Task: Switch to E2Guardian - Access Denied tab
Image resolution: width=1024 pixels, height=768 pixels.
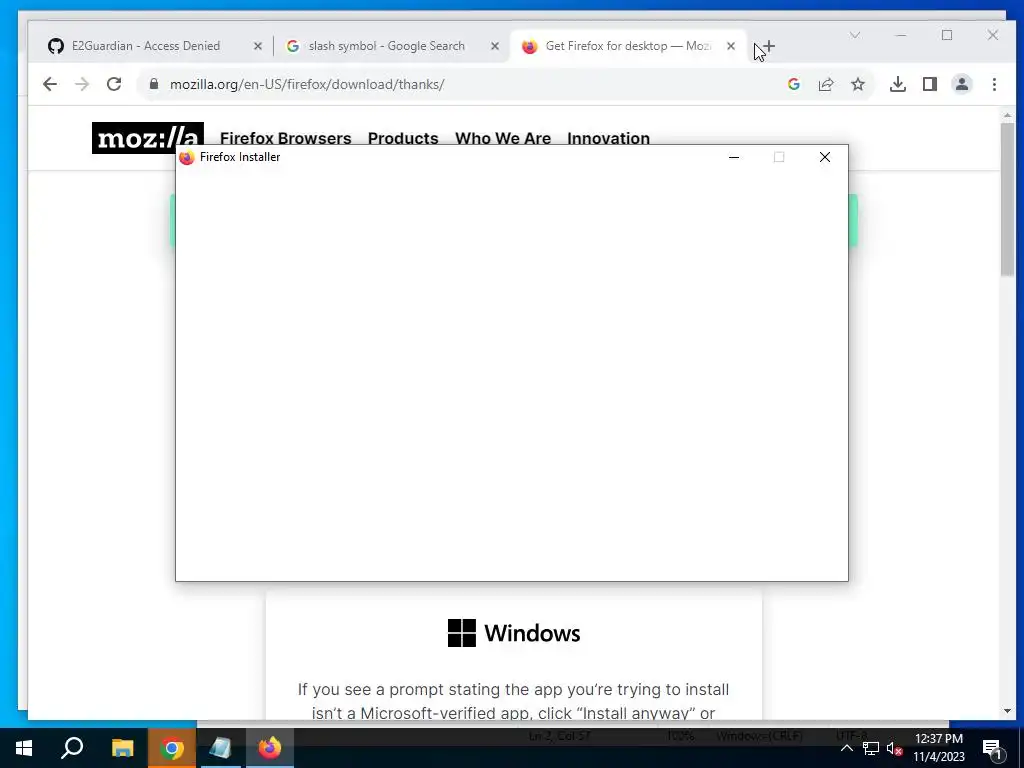Action: click(x=146, y=46)
